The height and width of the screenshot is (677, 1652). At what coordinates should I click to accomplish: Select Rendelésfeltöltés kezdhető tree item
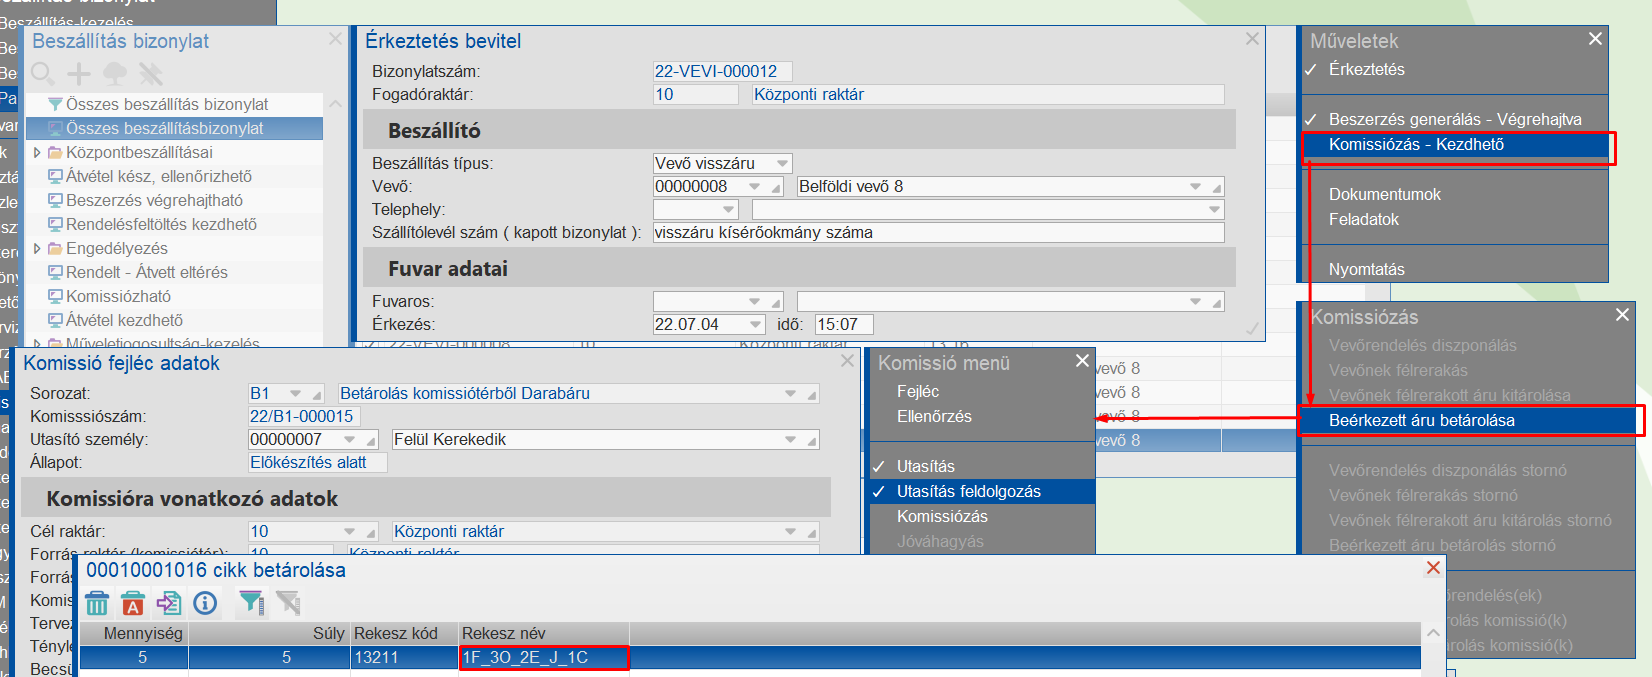(x=161, y=224)
